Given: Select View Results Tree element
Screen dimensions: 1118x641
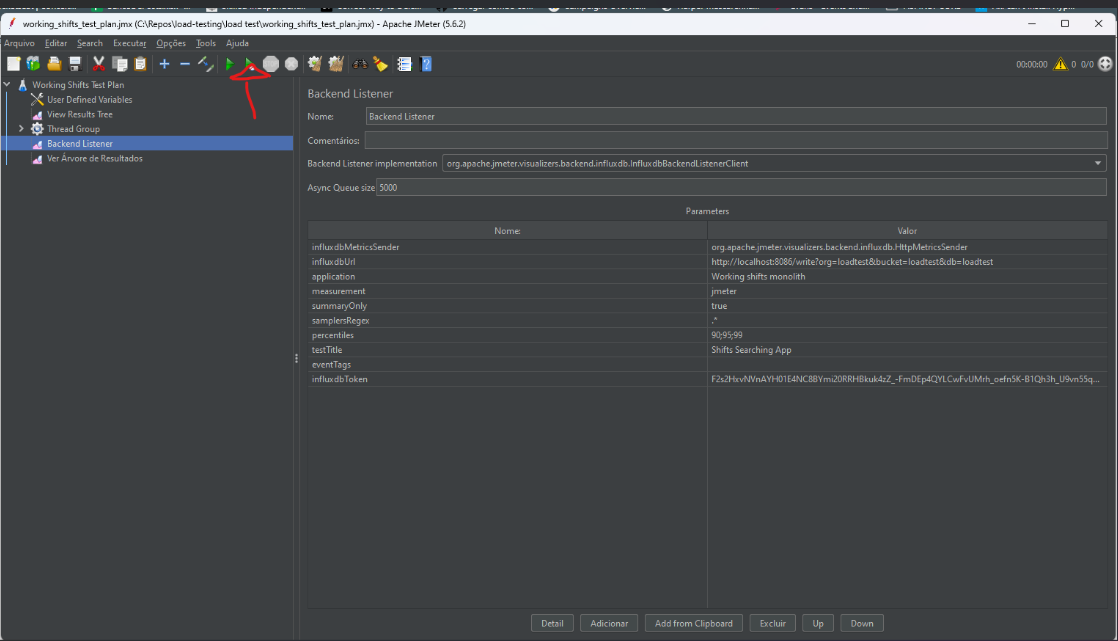Looking at the screenshot, I should [80, 114].
